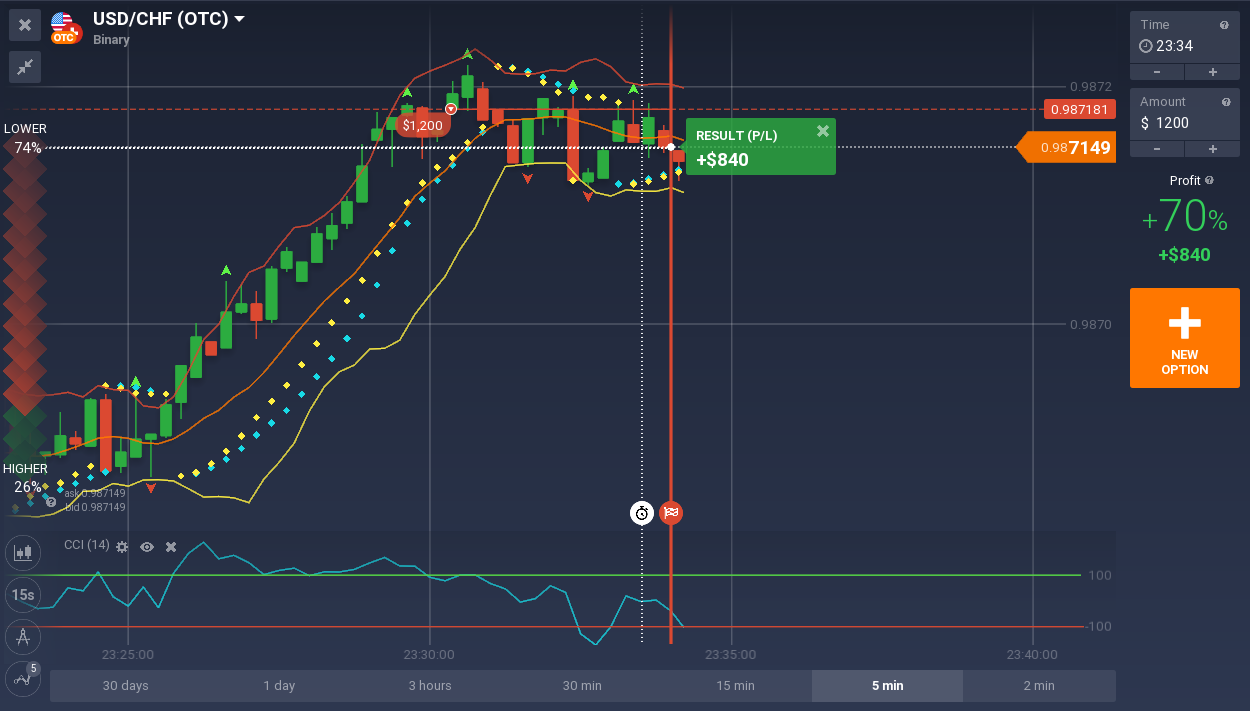Select the 3 hours timeframe
The image size is (1250, 711).
(x=430, y=685)
